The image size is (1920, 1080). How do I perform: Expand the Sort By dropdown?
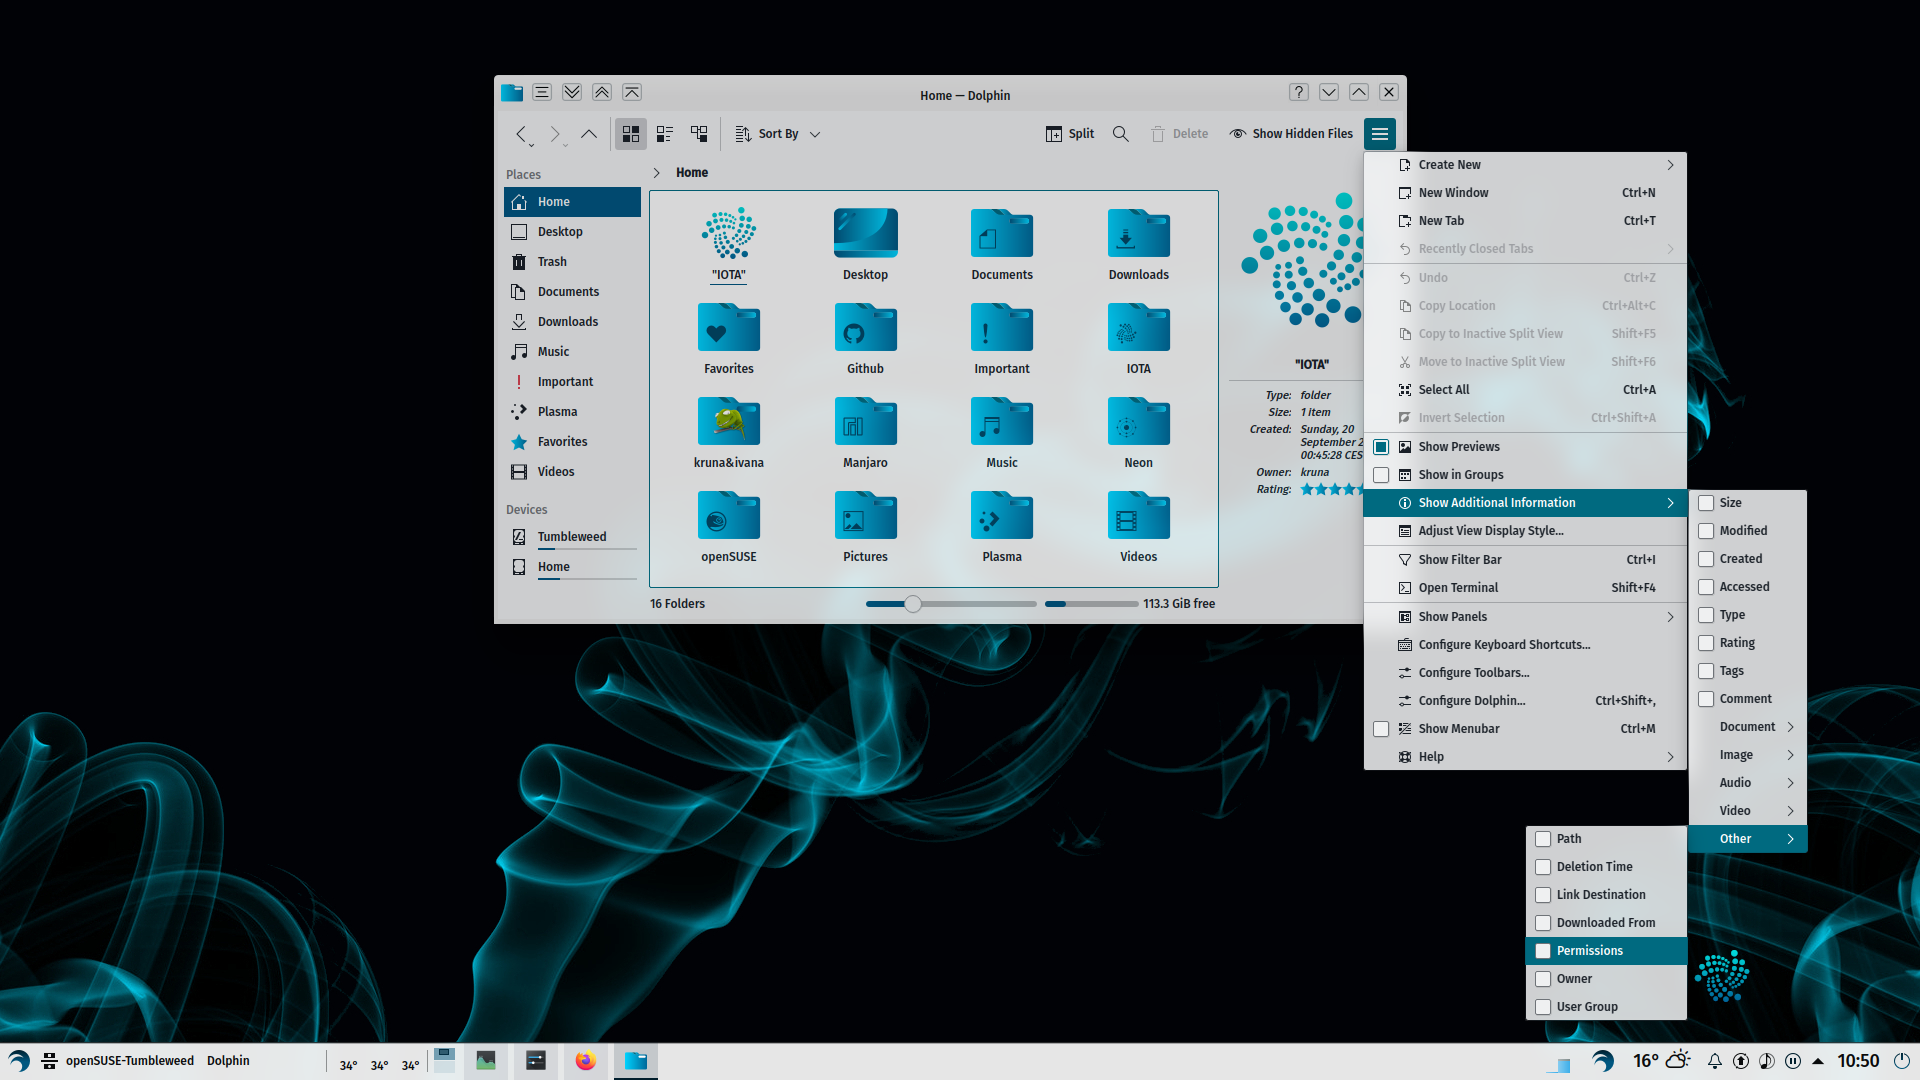[778, 134]
